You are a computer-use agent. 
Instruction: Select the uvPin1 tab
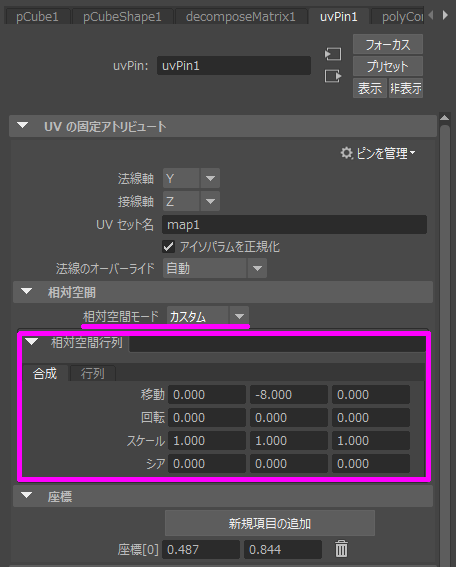point(338,17)
